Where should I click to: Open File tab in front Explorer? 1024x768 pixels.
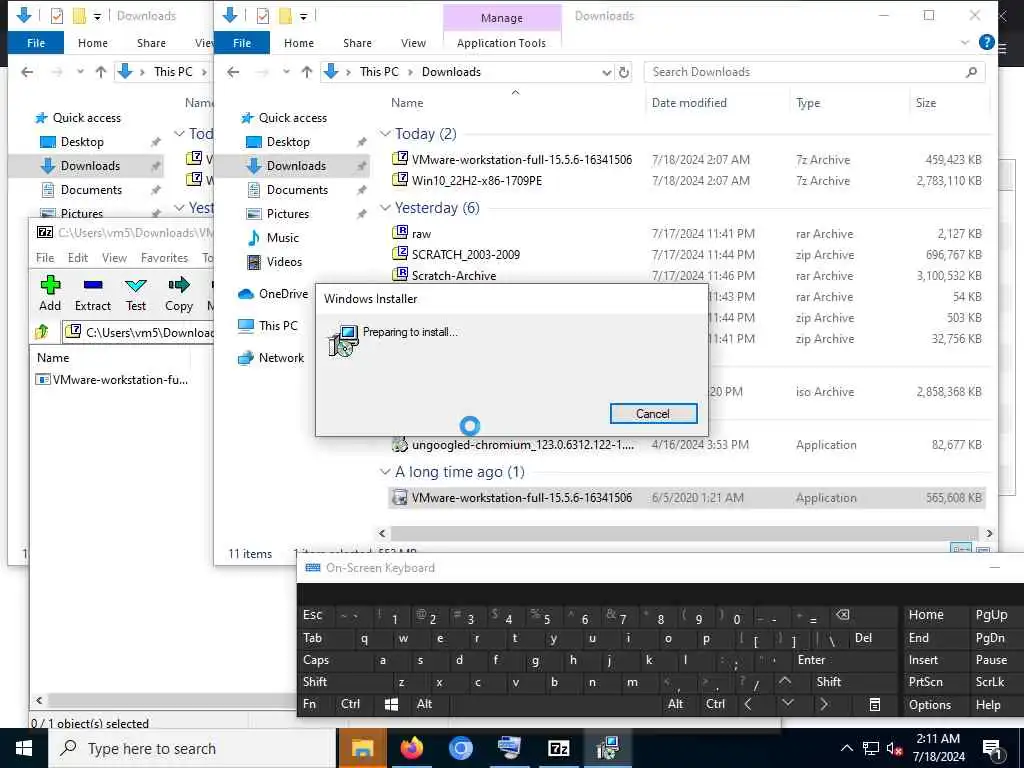coord(242,43)
